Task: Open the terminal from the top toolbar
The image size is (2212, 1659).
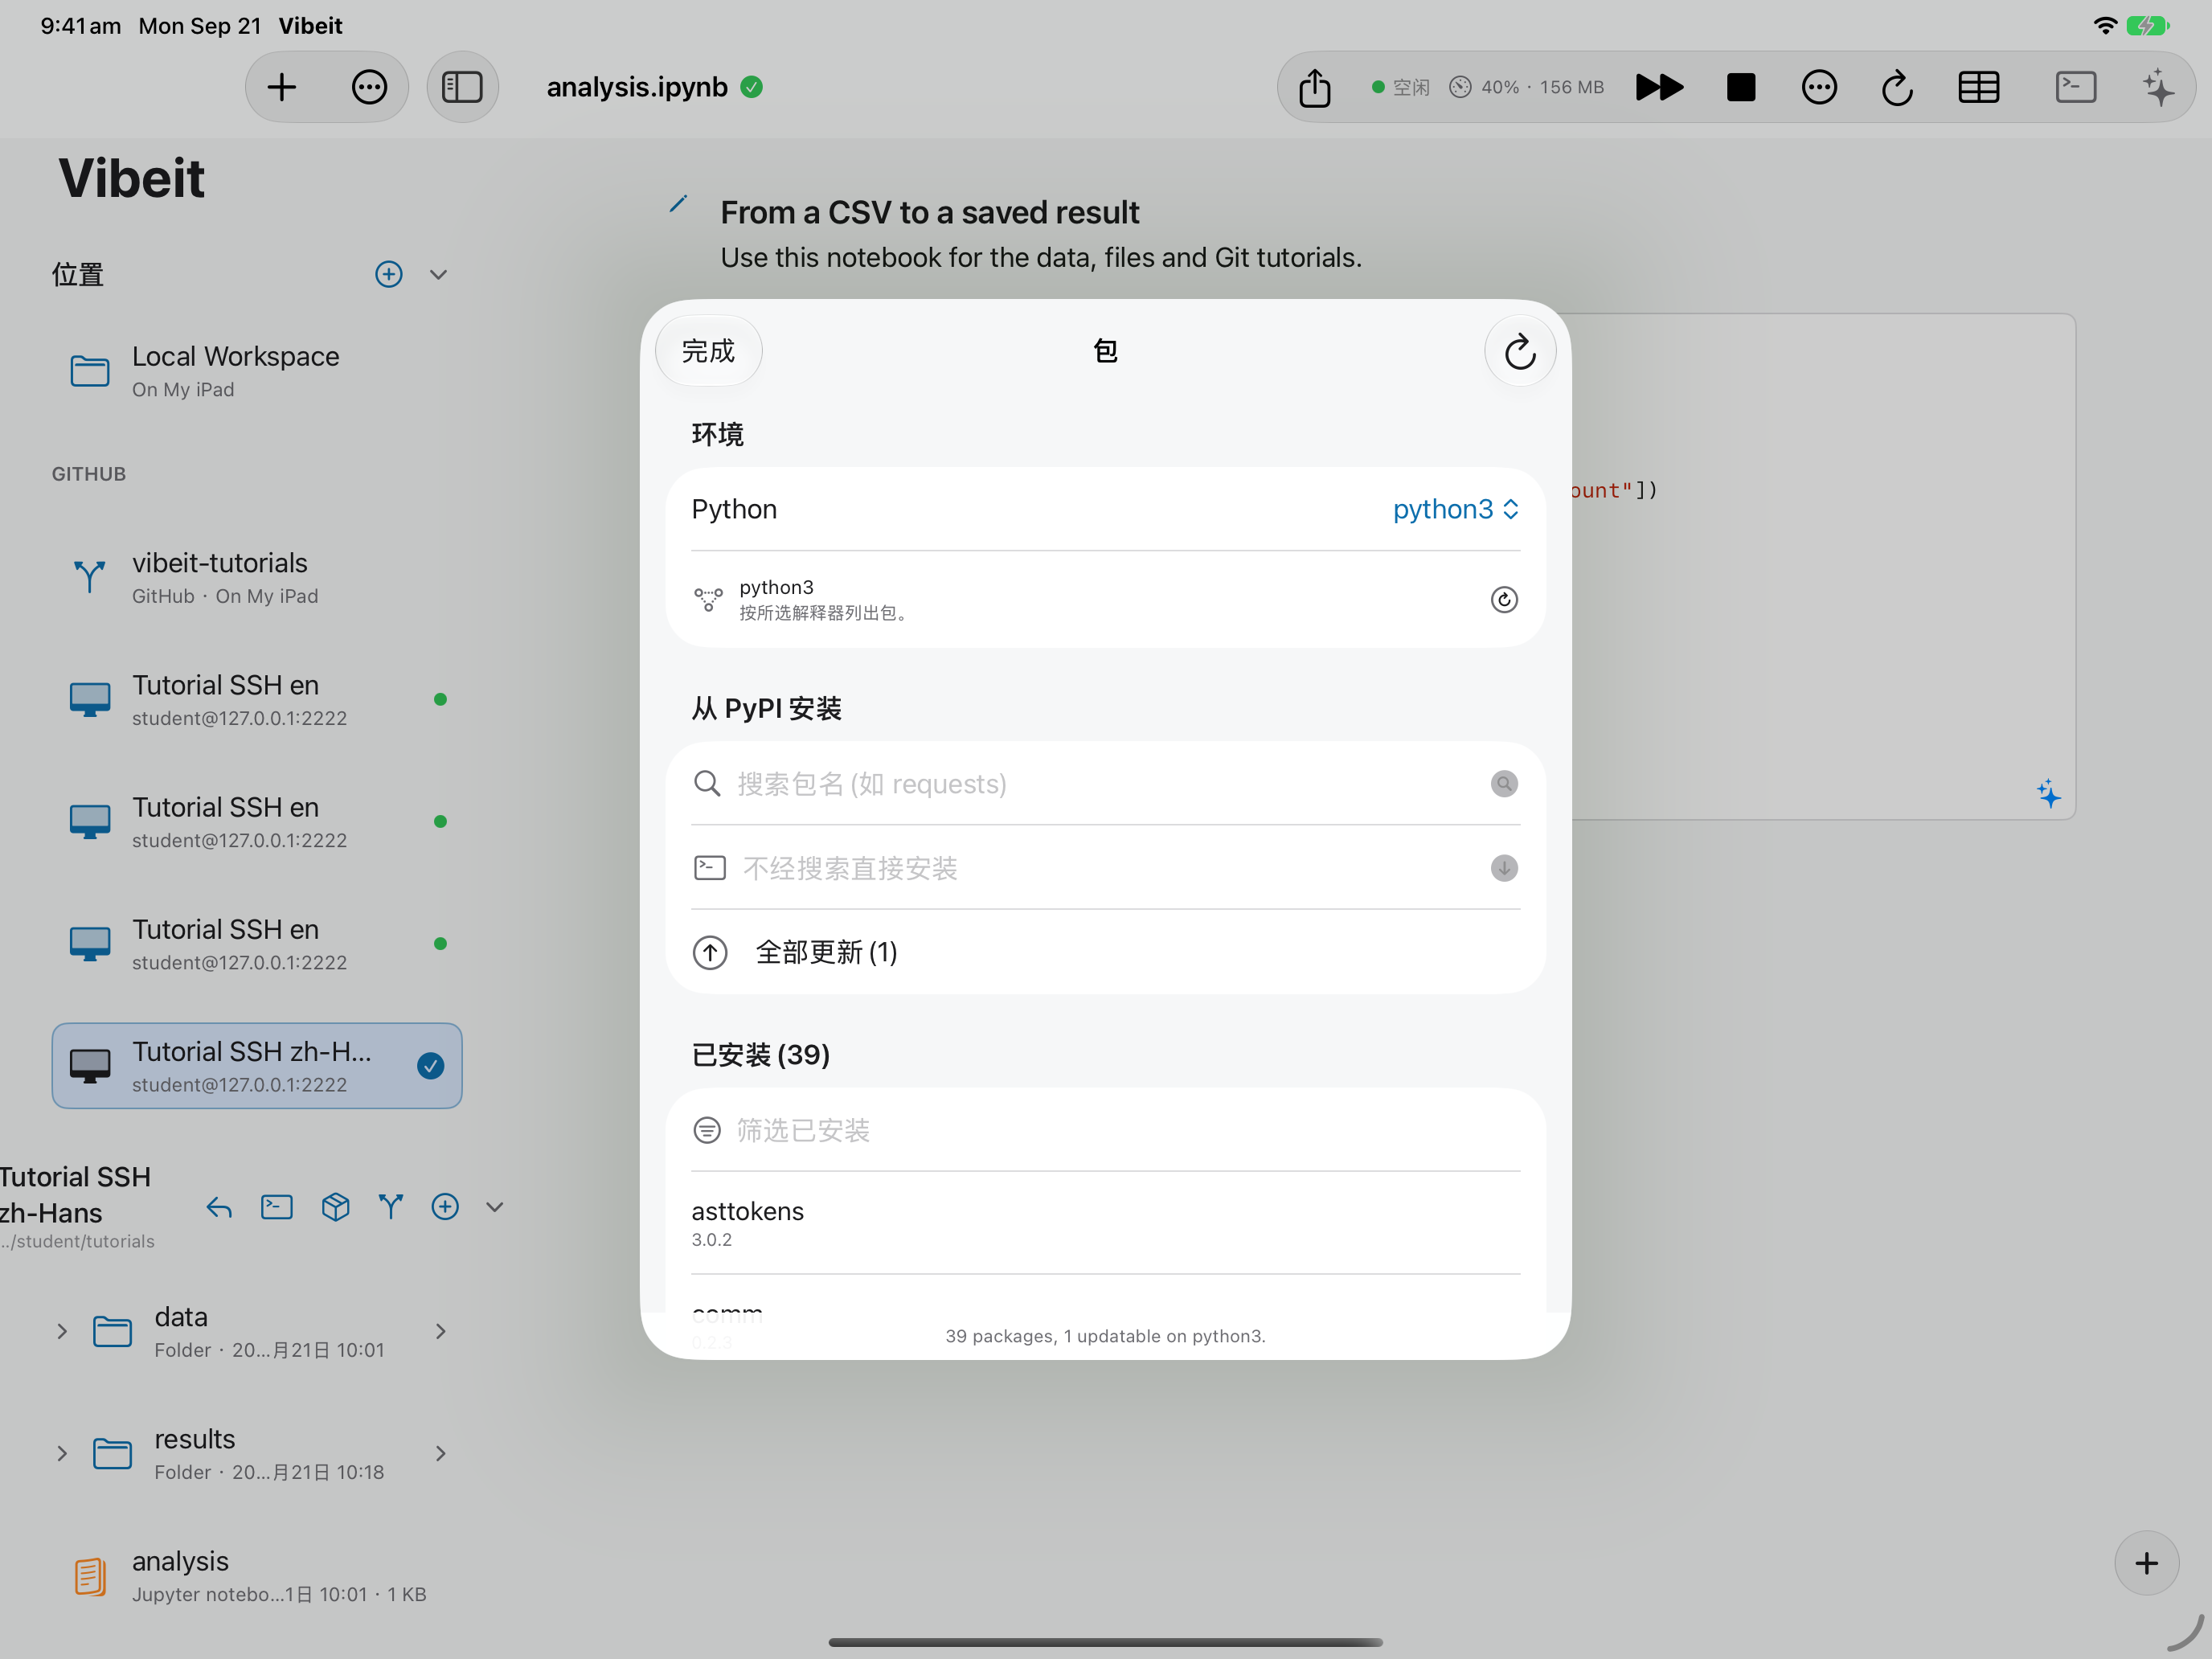Action: click(x=2075, y=87)
